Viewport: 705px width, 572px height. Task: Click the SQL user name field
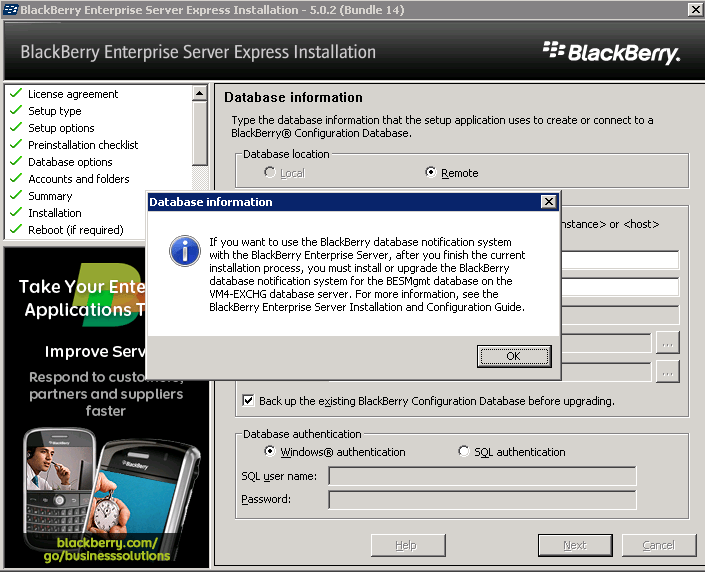482,476
